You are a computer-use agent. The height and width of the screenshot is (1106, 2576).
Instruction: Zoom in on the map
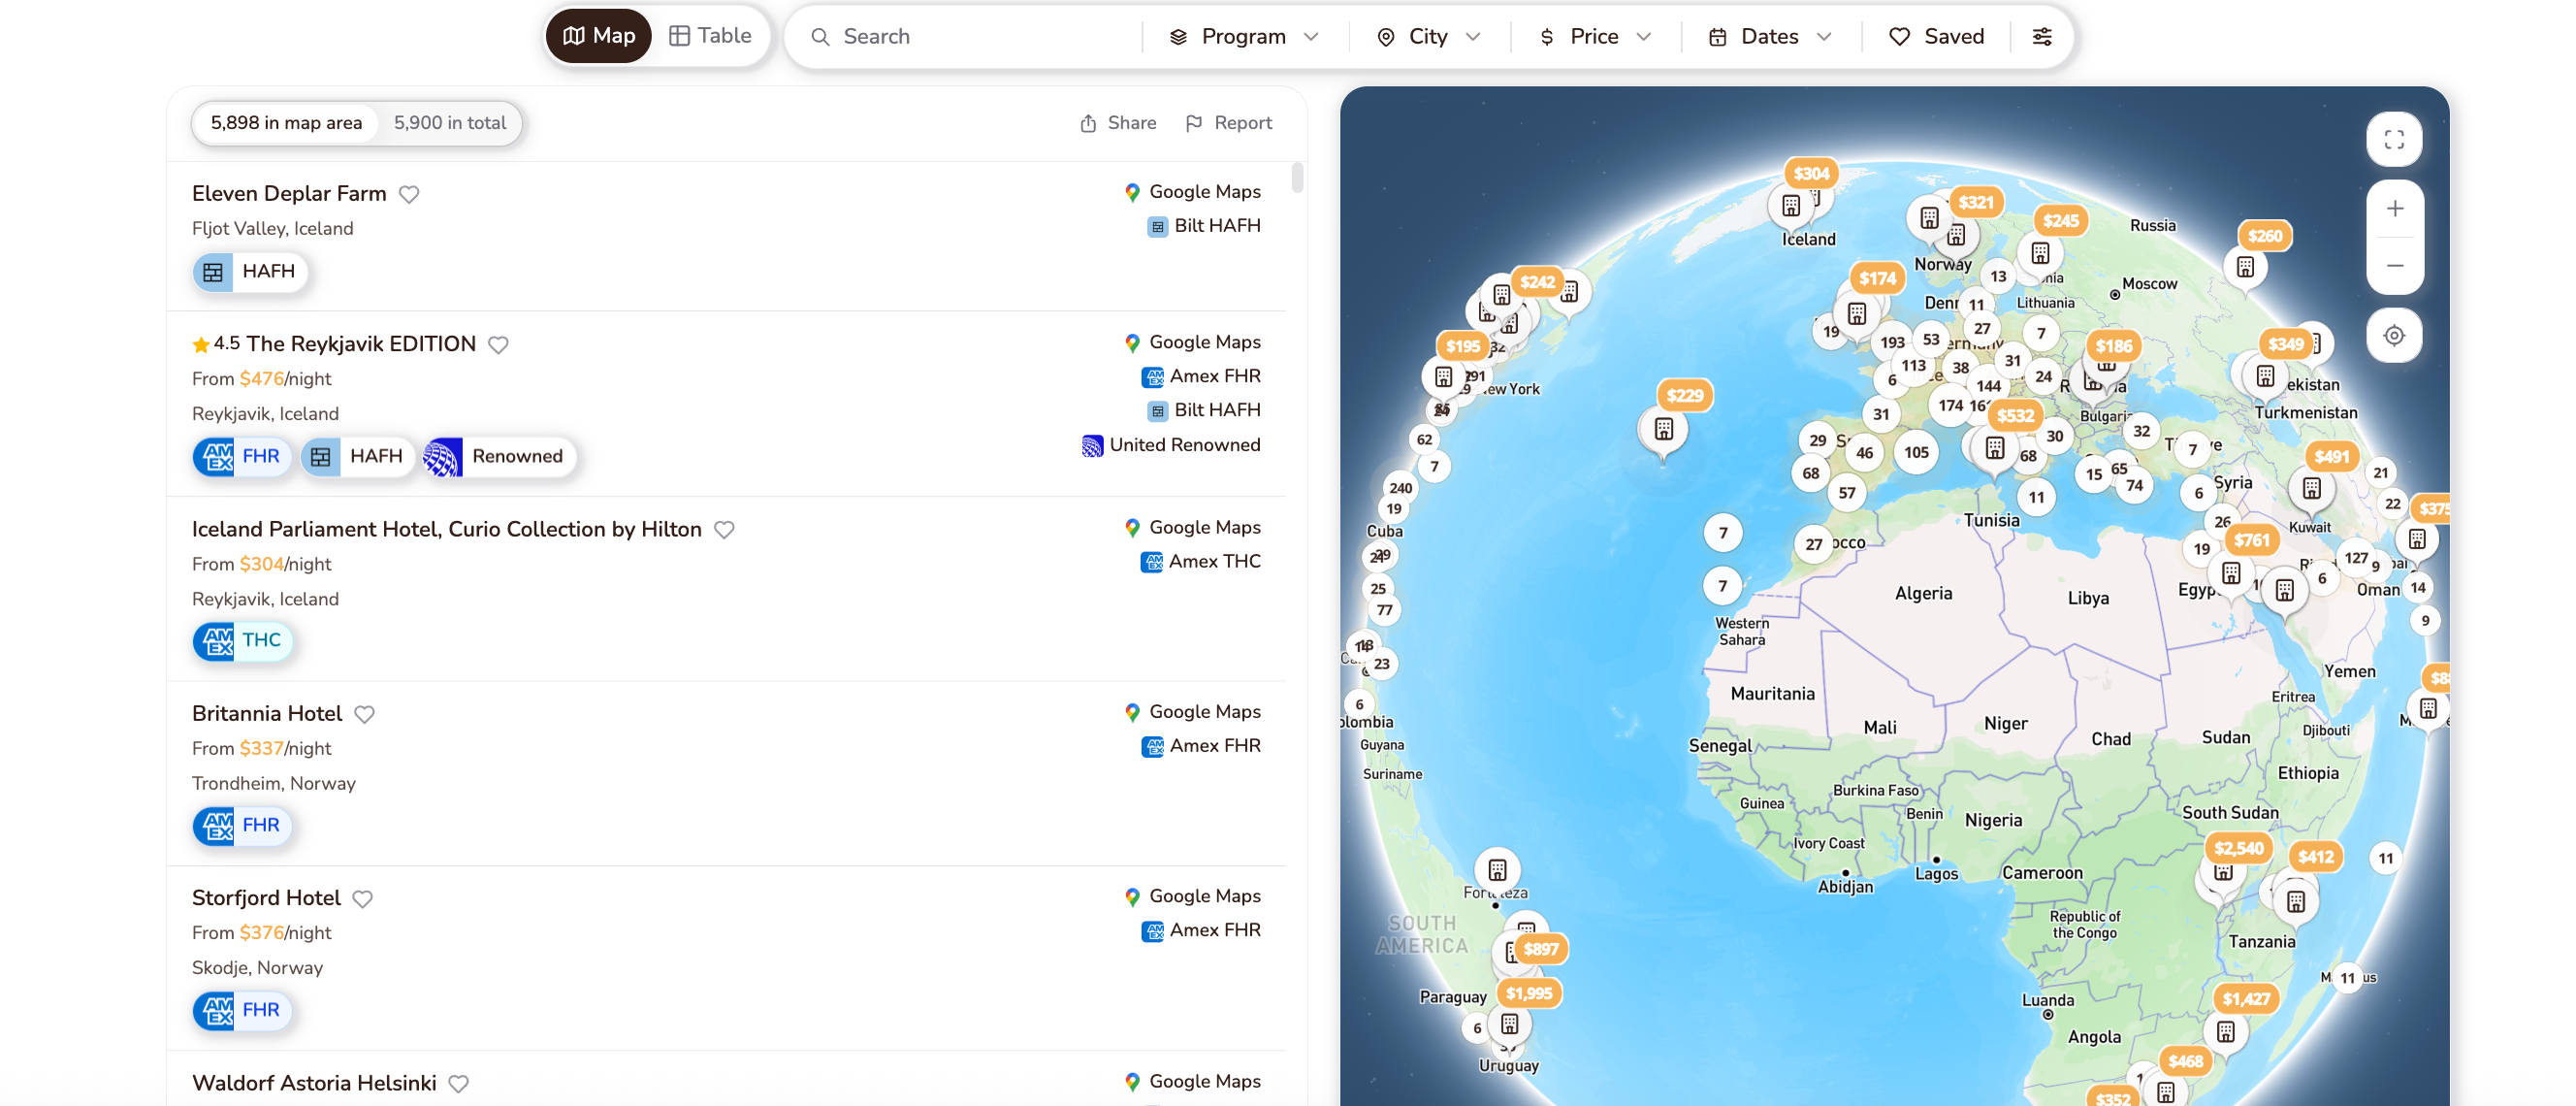point(2394,209)
